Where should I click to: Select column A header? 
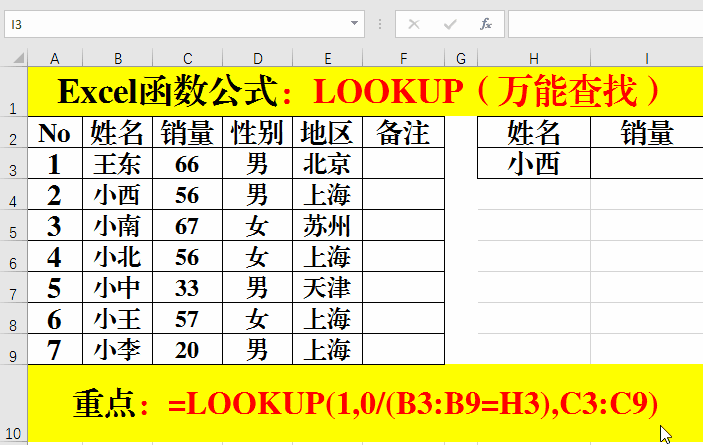coord(54,58)
